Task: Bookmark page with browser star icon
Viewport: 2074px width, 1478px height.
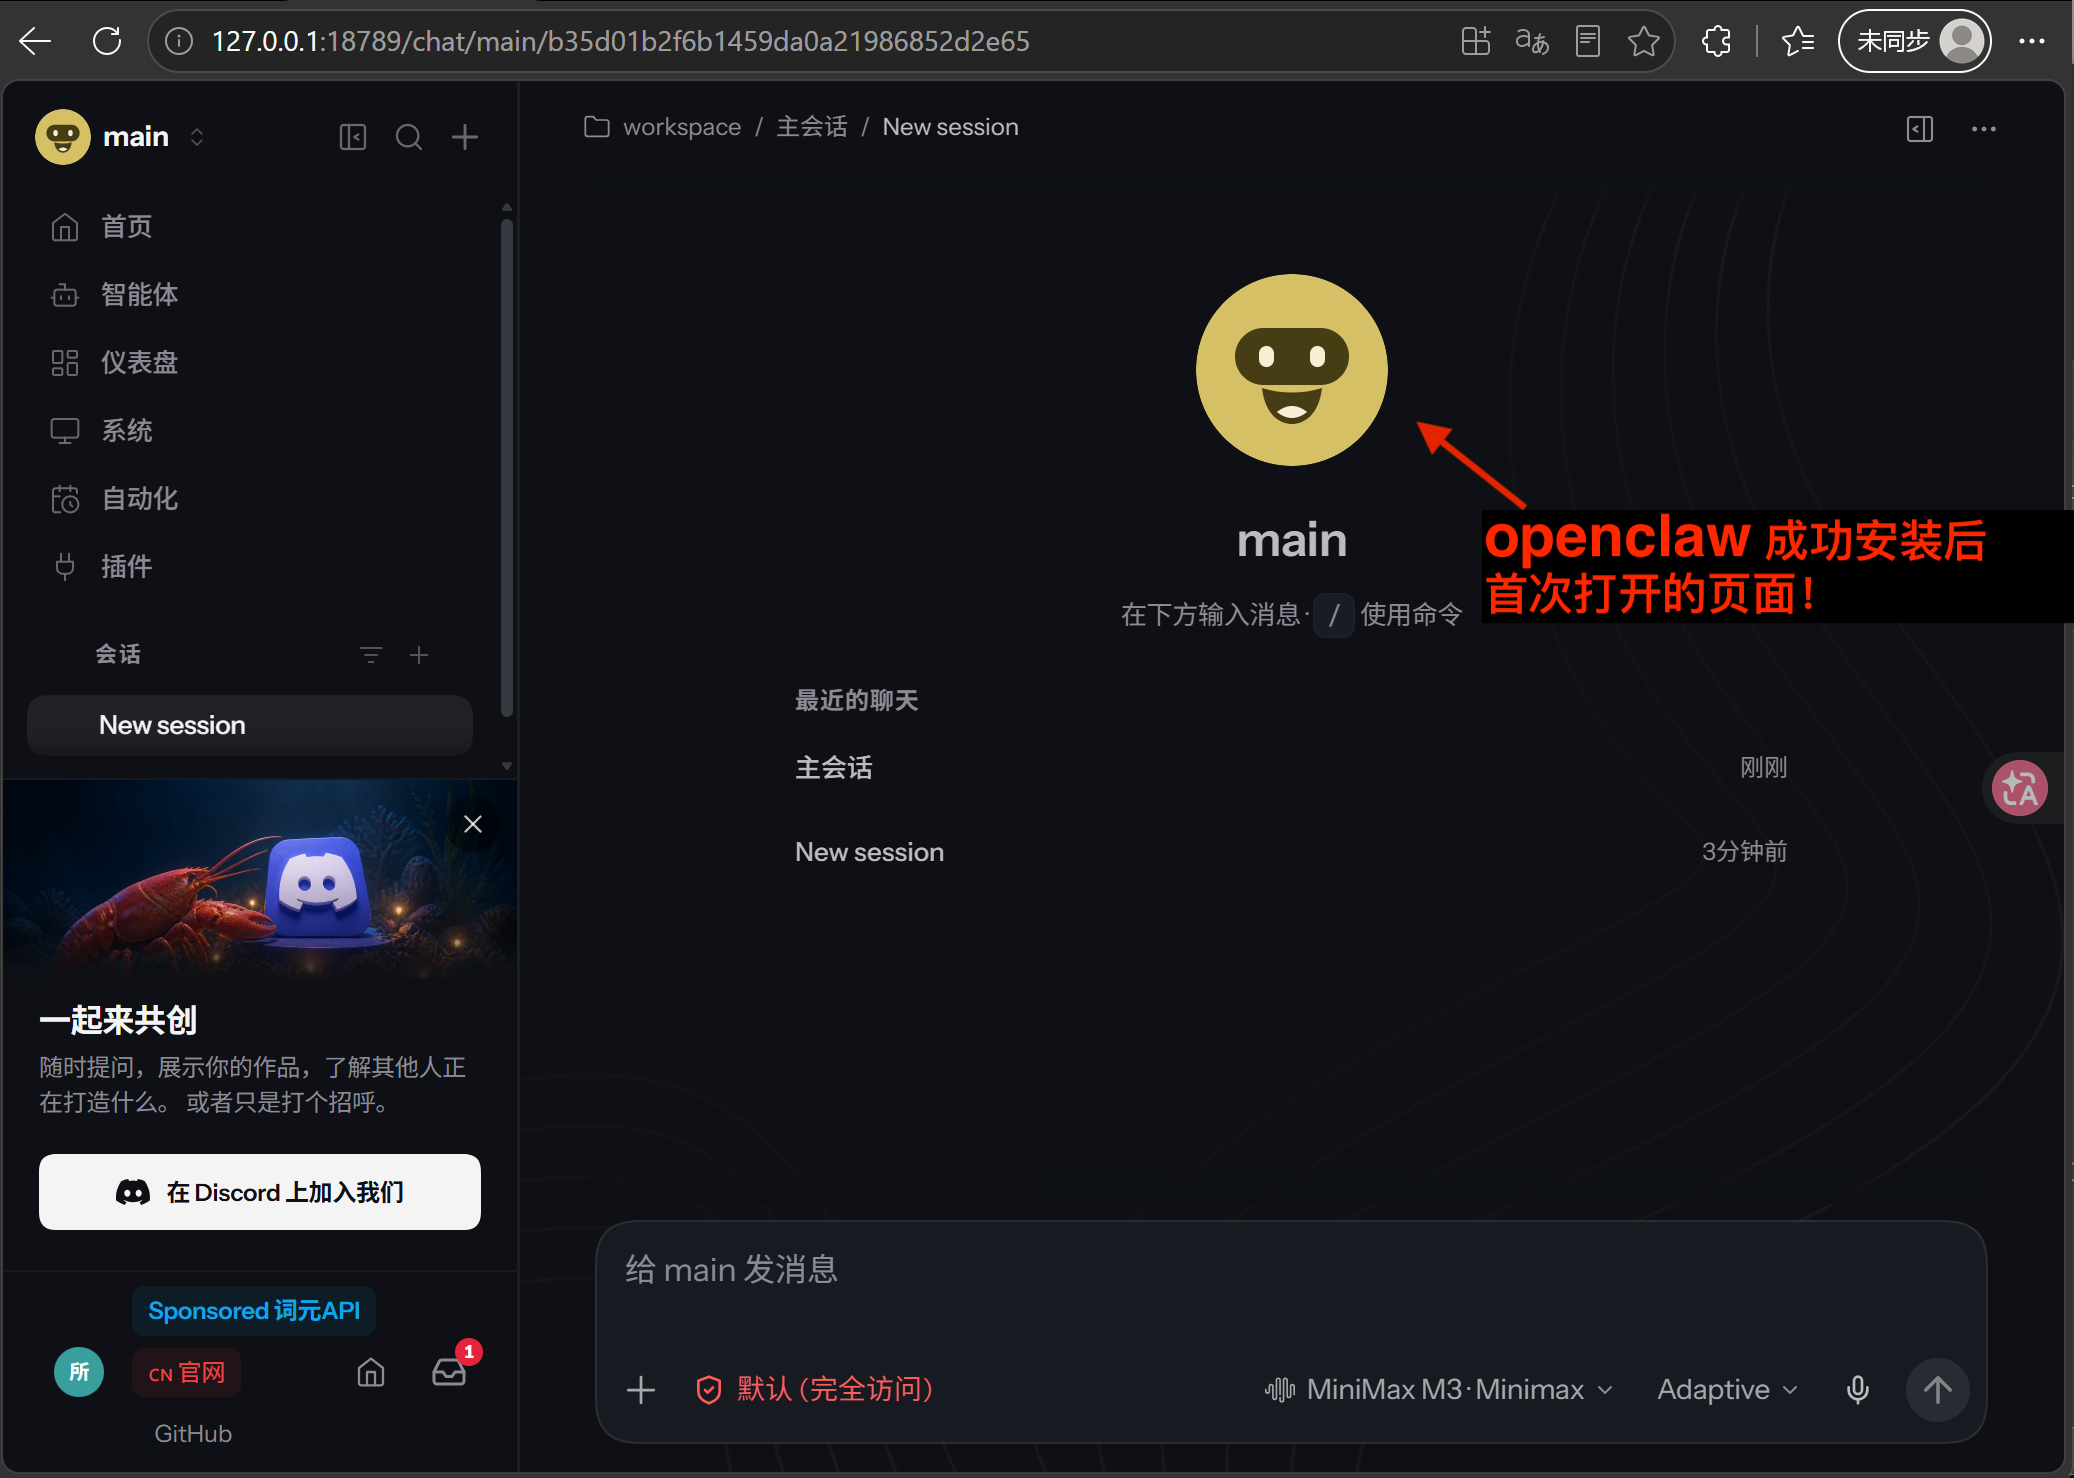Action: pos(1644,41)
